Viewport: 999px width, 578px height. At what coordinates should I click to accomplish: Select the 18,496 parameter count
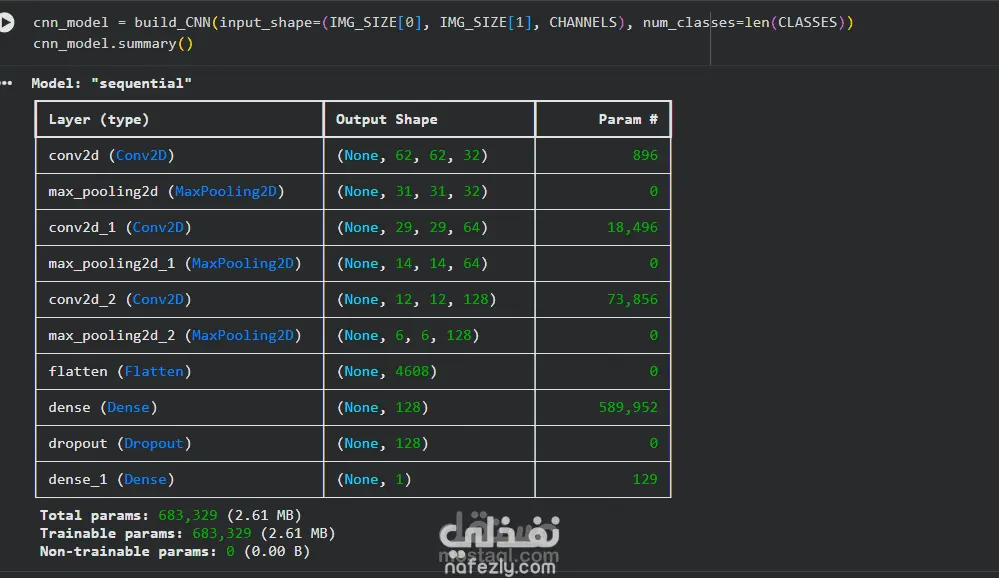pos(632,228)
